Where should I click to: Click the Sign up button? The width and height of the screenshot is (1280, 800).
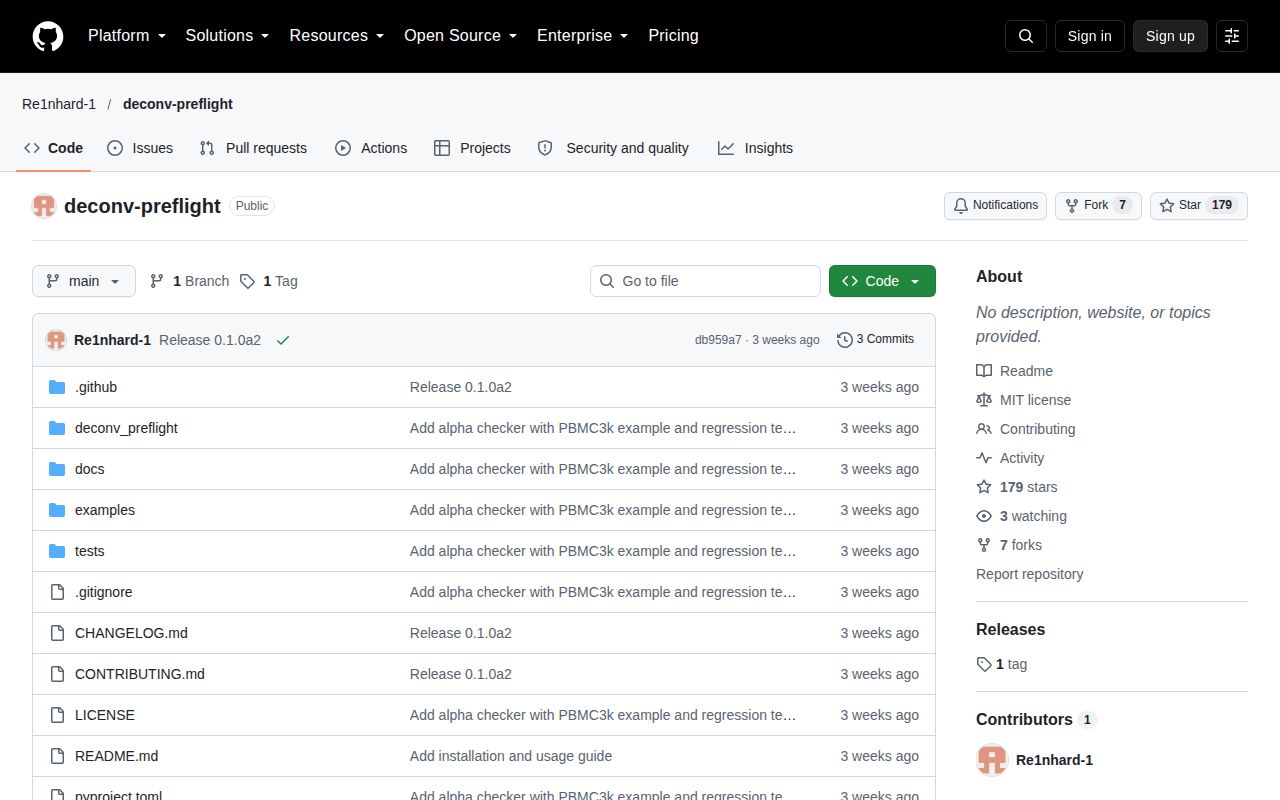(1170, 36)
